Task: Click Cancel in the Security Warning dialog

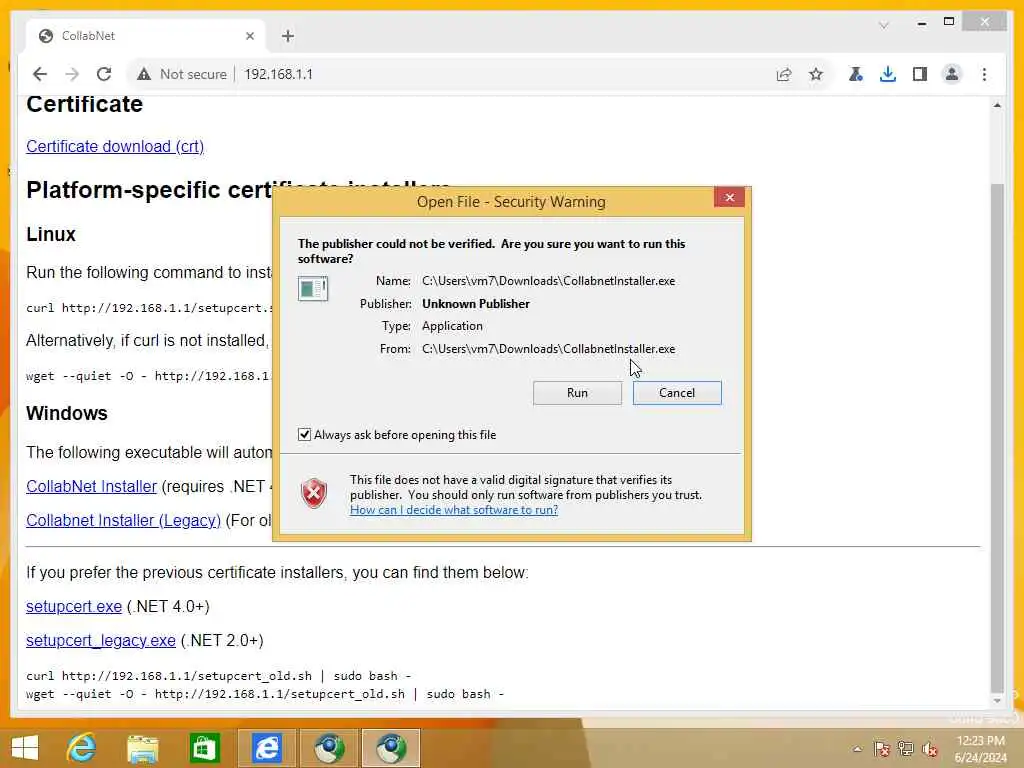Action: pyautogui.click(x=677, y=392)
